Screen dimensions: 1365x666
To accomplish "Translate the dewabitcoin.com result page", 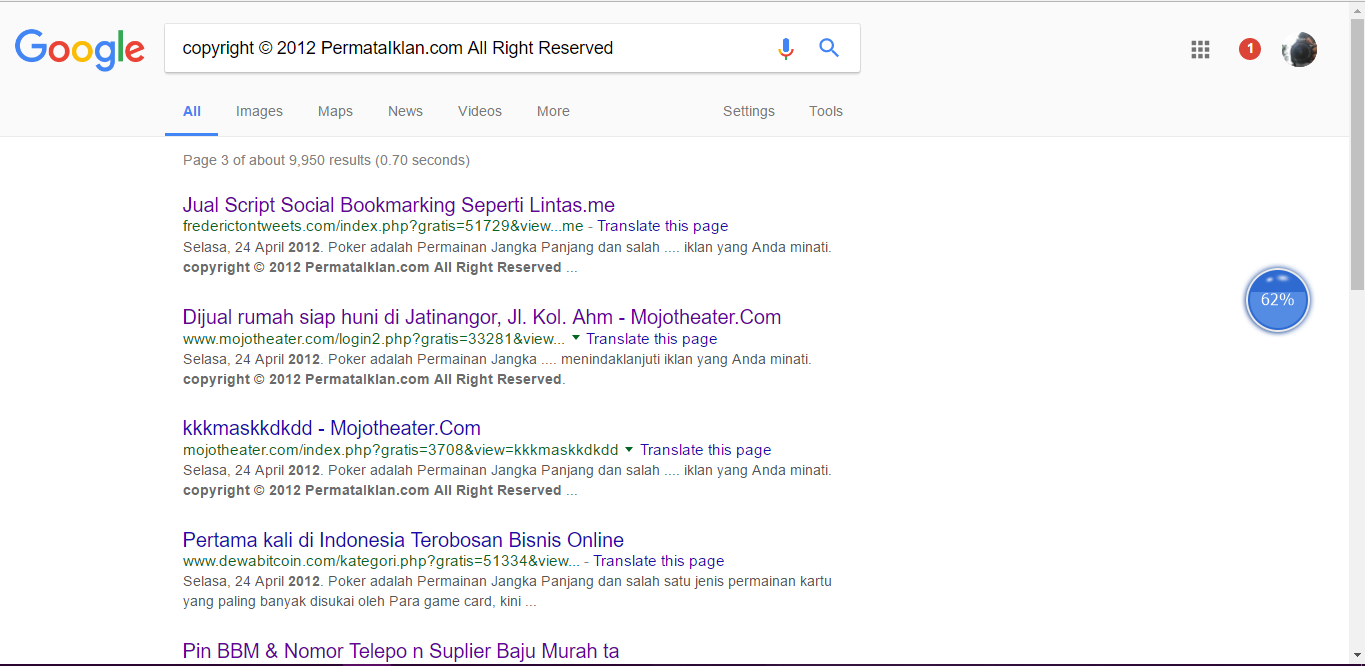I will click(x=659, y=561).
